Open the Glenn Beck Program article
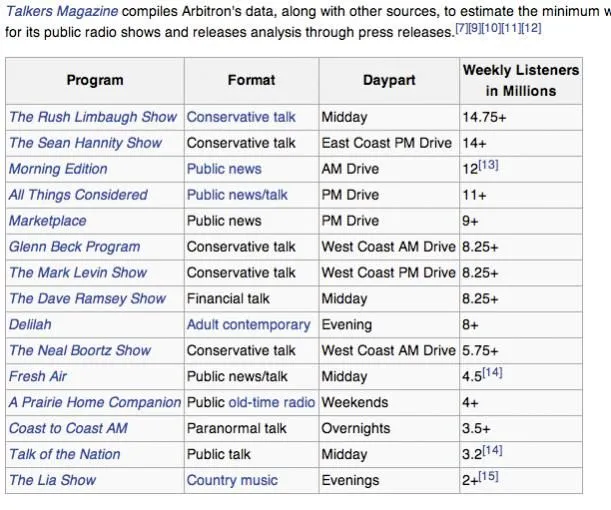This screenshot has height=510, width=611. [x=75, y=247]
